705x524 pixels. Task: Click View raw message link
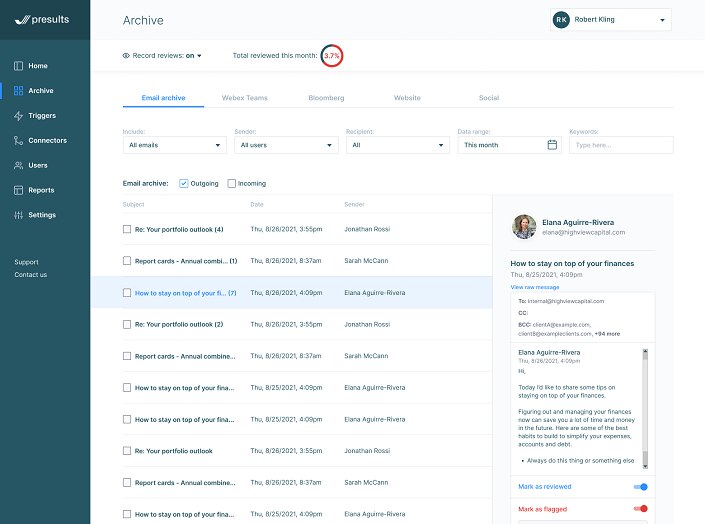[x=535, y=287]
